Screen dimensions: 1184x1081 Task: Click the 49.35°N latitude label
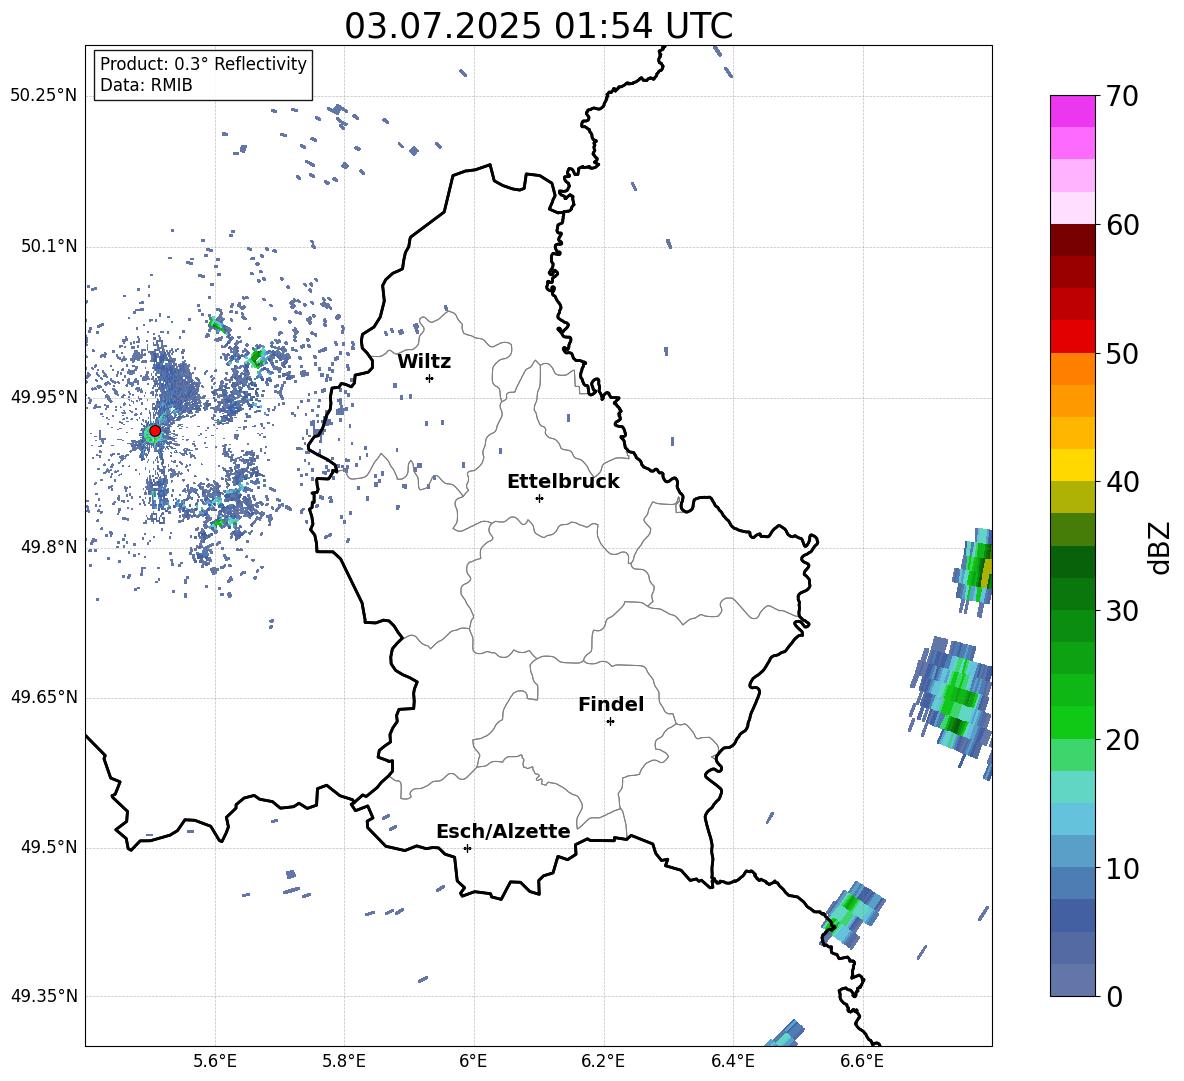(44, 996)
